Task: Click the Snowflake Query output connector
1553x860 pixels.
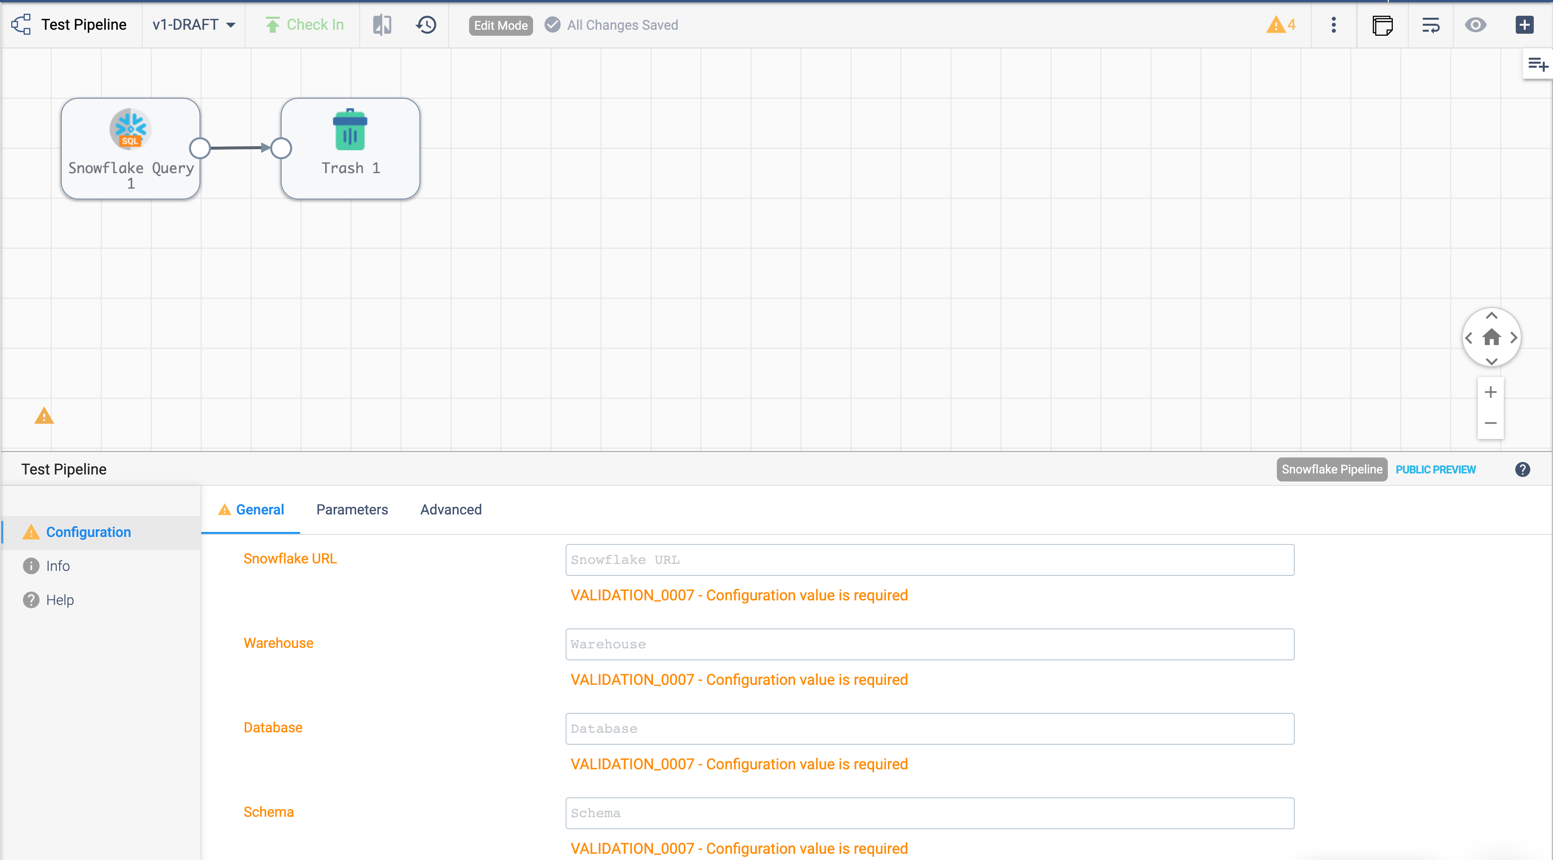Action: (x=200, y=148)
